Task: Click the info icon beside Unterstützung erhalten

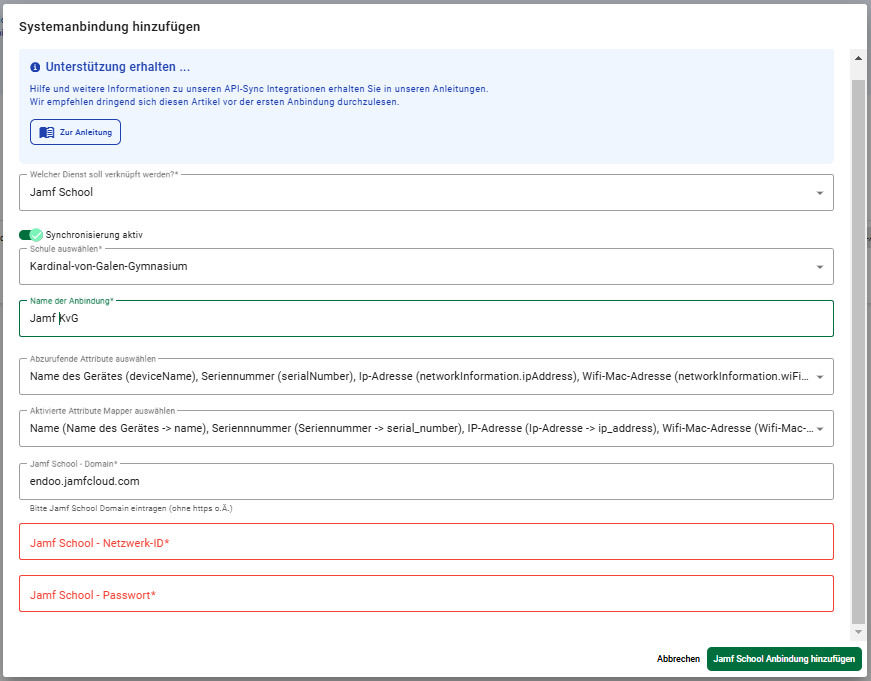Action: click(x=35, y=67)
